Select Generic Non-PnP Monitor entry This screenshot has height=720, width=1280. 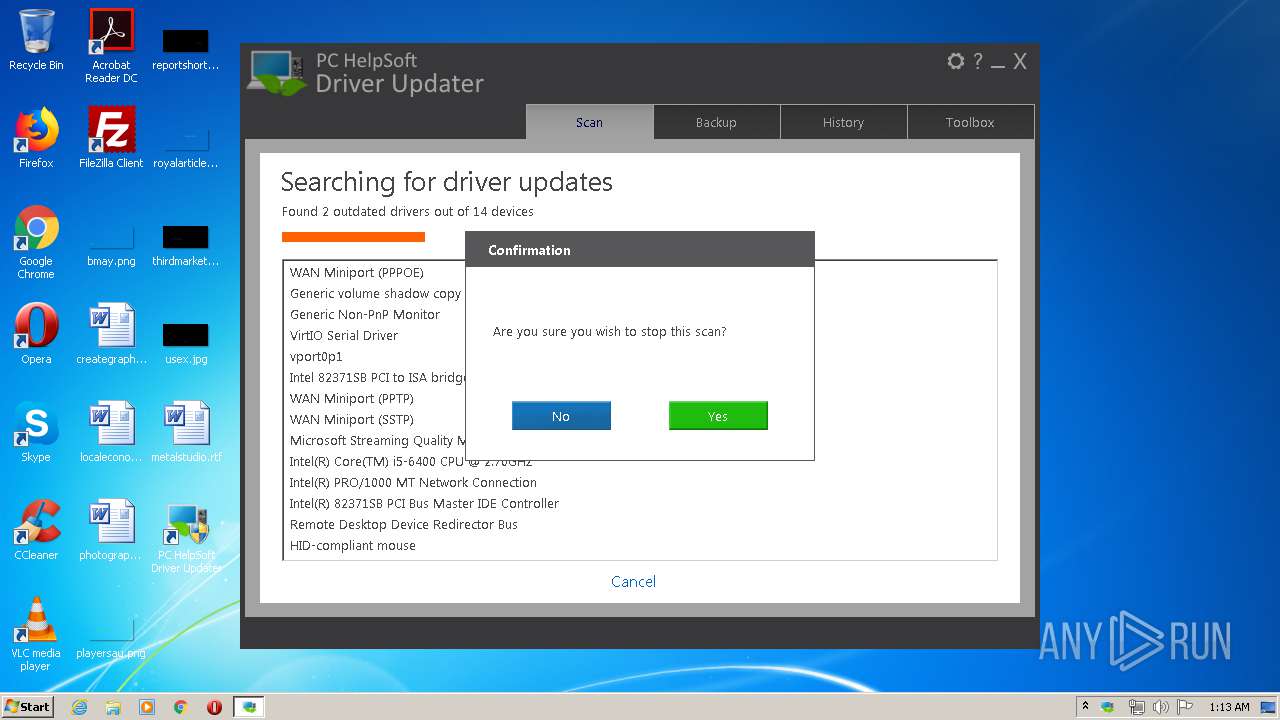click(x=365, y=314)
